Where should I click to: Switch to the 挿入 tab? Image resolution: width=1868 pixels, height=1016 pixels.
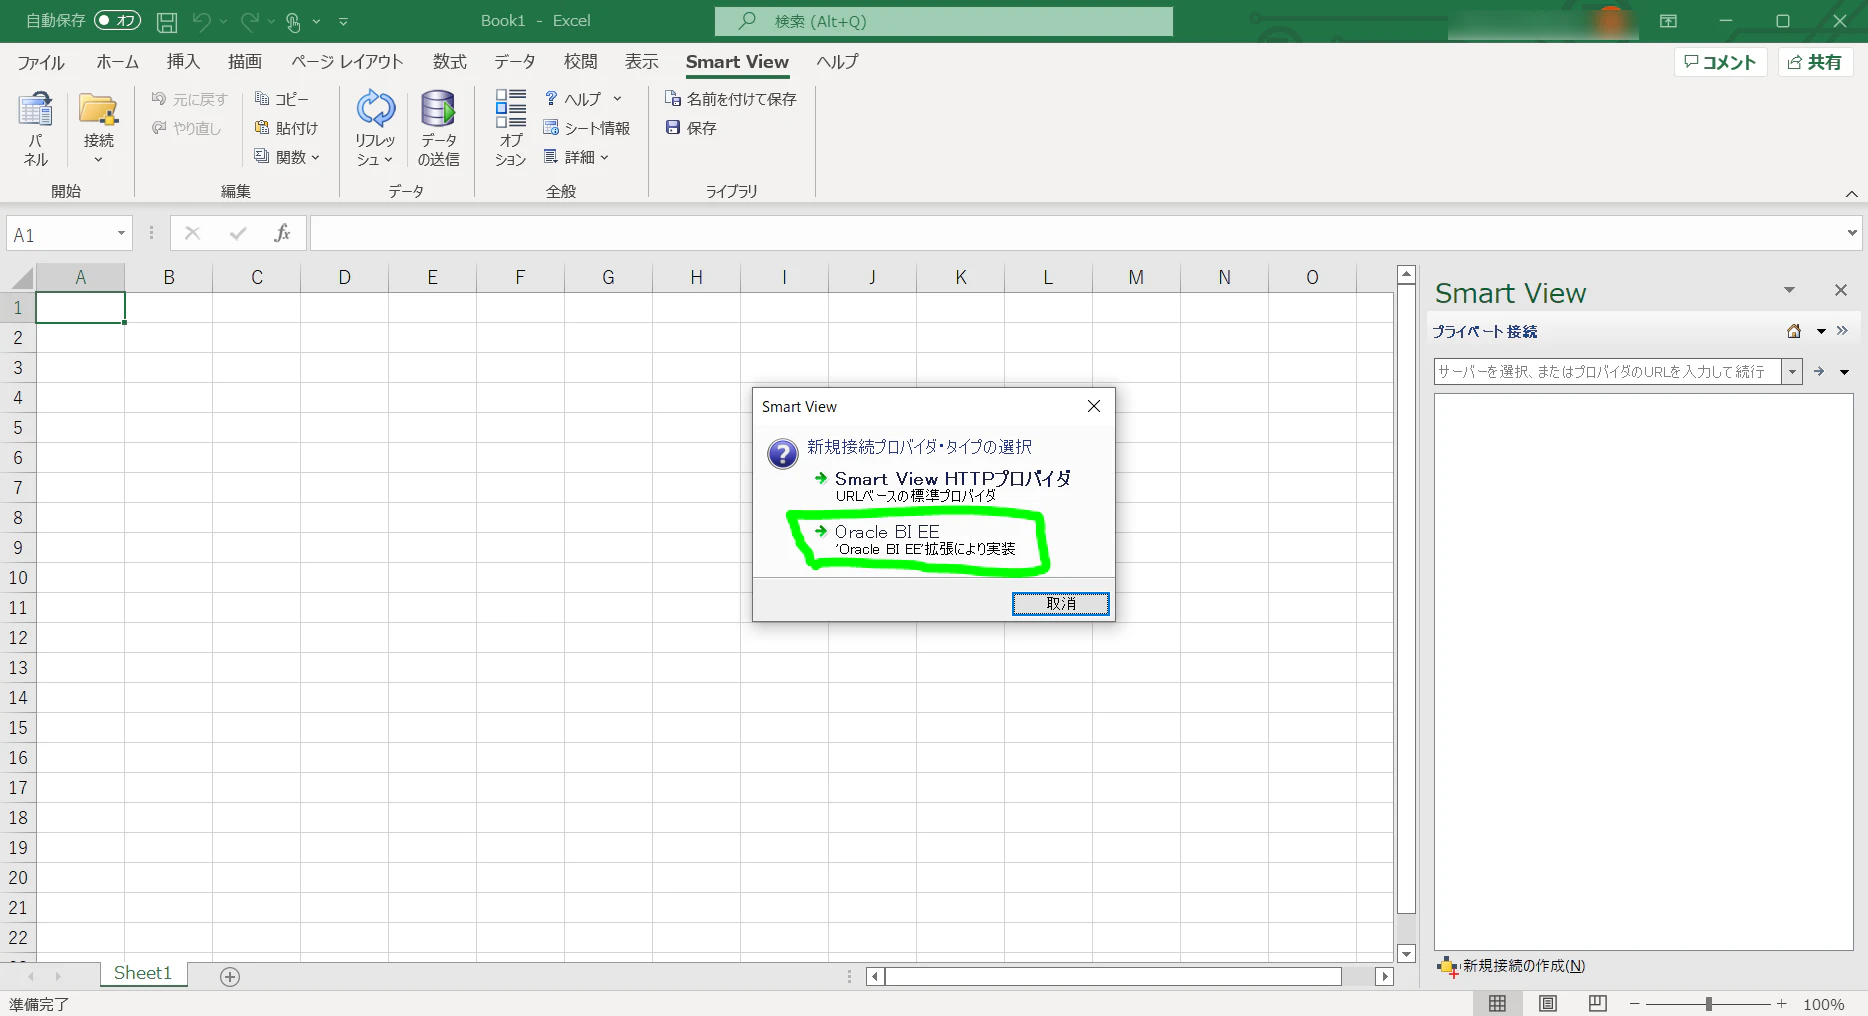183,62
